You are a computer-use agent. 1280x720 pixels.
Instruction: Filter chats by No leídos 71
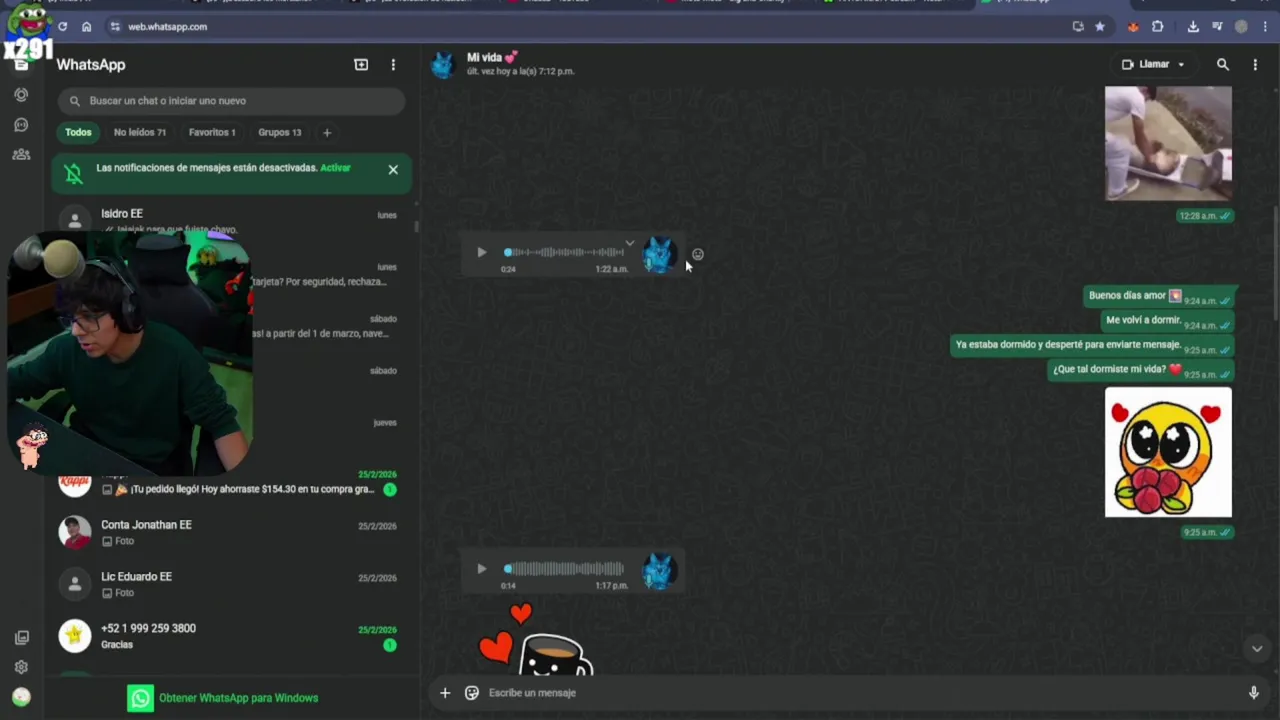click(140, 132)
